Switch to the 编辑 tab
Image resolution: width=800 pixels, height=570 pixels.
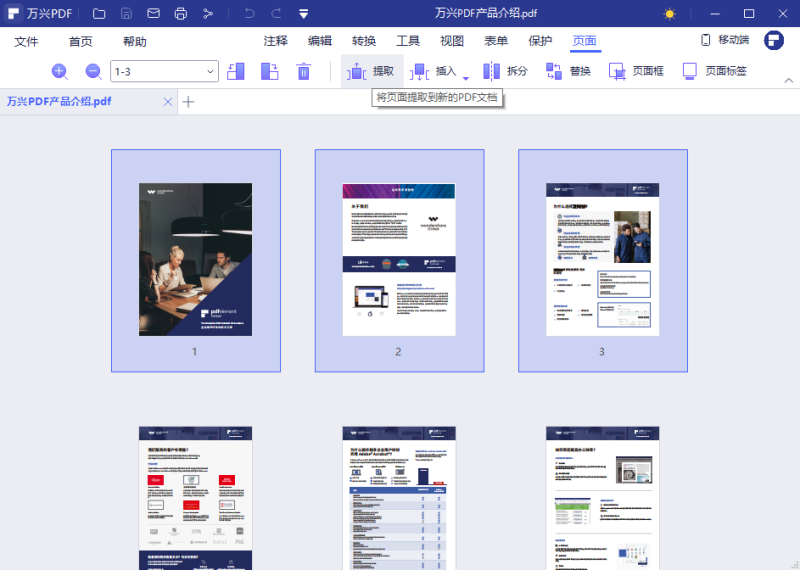click(x=320, y=41)
